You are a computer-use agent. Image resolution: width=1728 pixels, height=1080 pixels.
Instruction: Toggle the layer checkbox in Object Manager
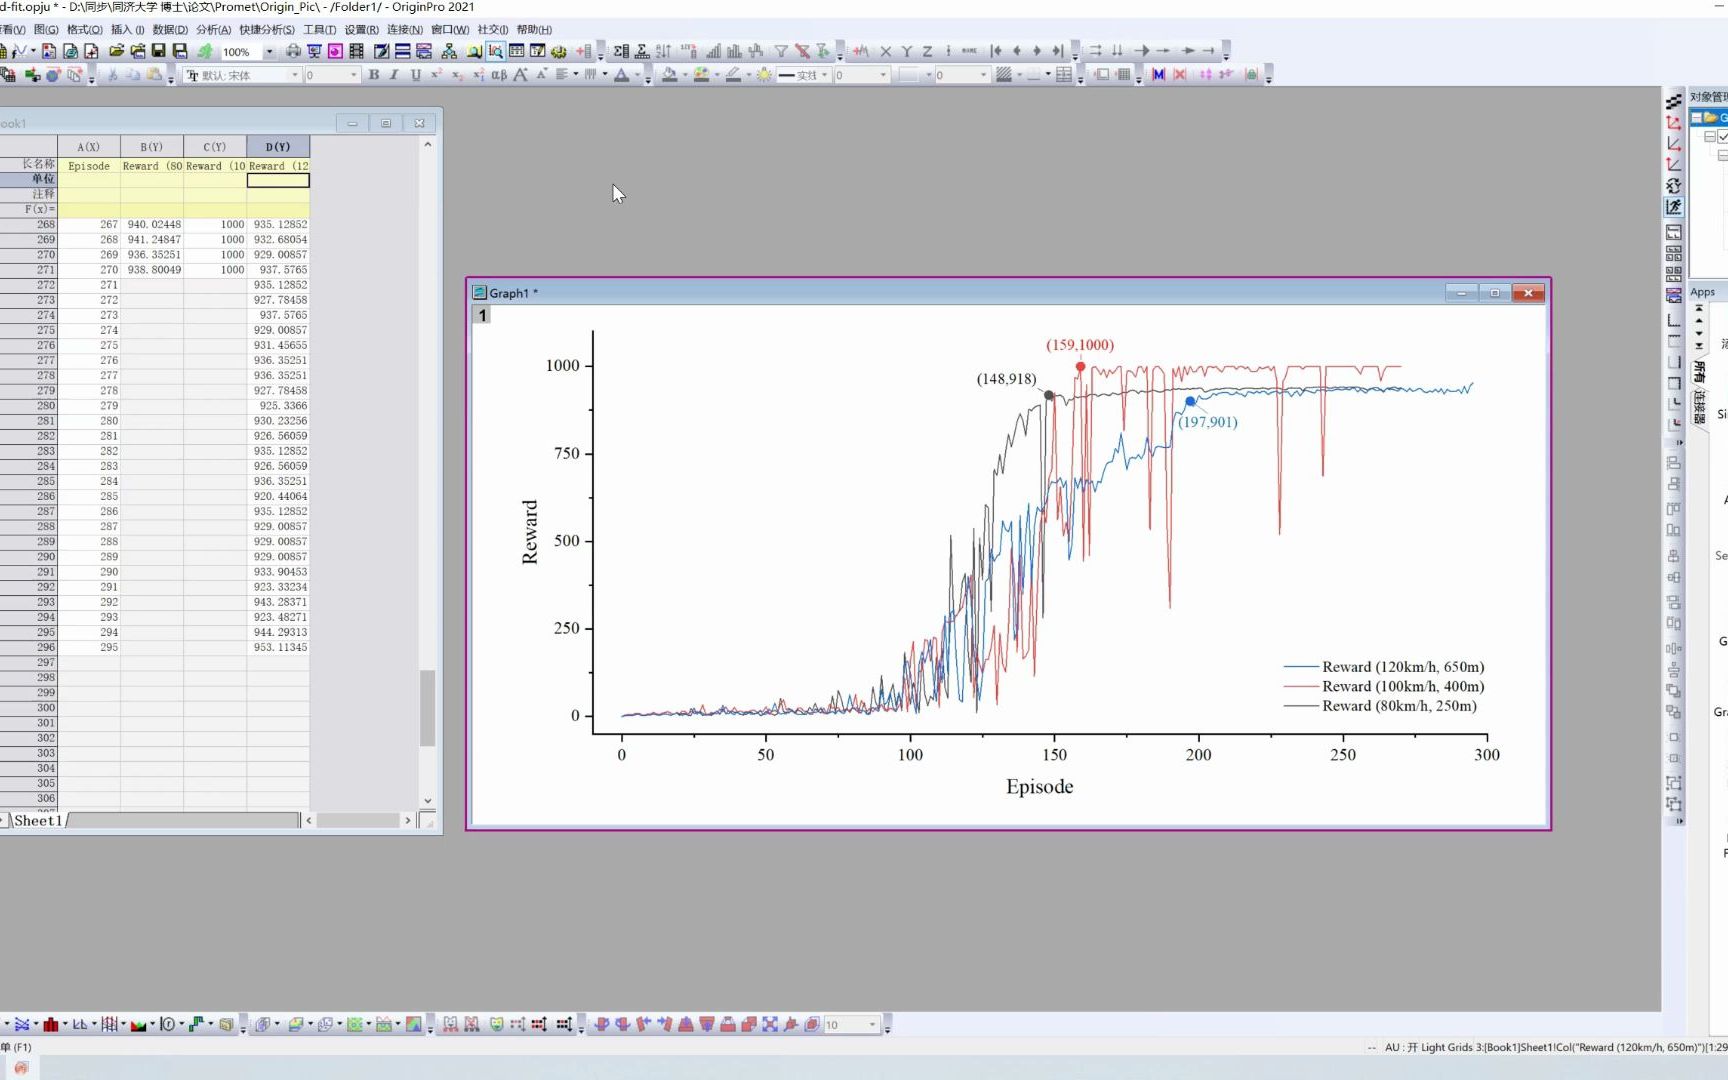click(x=1723, y=137)
